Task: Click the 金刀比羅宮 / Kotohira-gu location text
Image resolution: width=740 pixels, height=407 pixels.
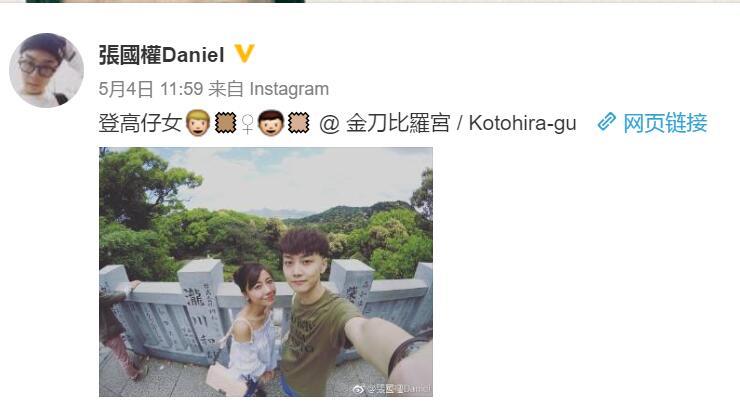Action: pyautogui.click(x=461, y=123)
